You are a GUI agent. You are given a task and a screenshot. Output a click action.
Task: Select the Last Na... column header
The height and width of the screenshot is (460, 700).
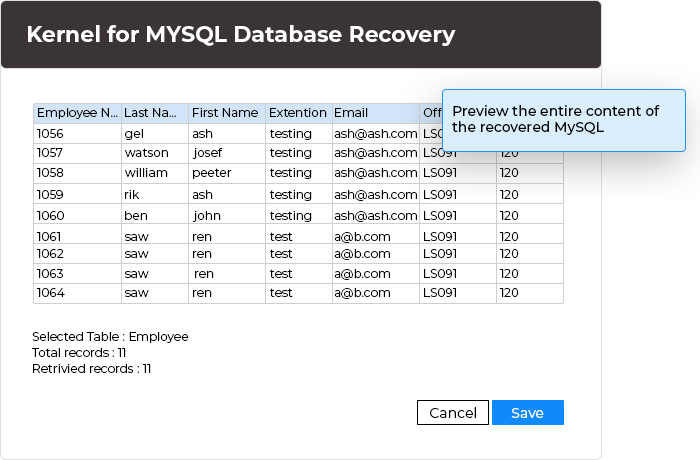coord(155,113)
